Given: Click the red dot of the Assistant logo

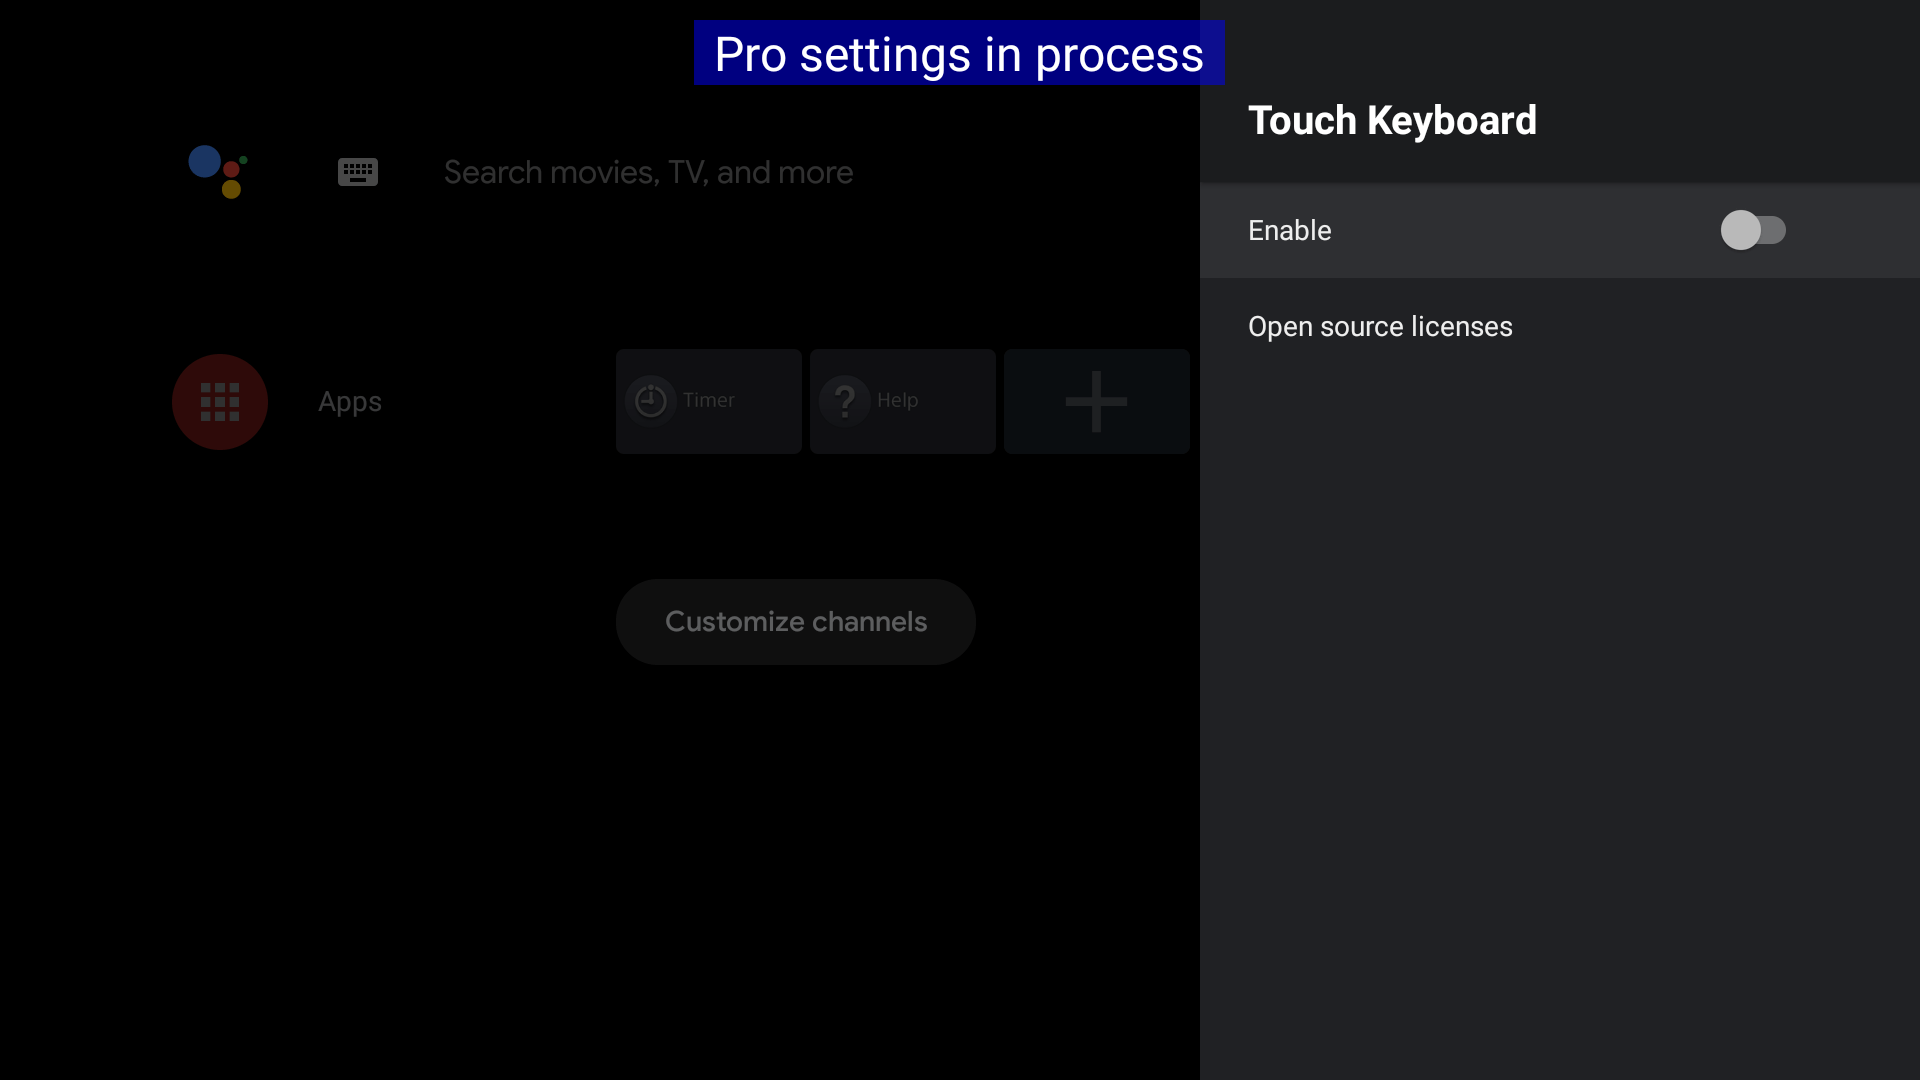Looking at the screenshot, I should [232, 169].
